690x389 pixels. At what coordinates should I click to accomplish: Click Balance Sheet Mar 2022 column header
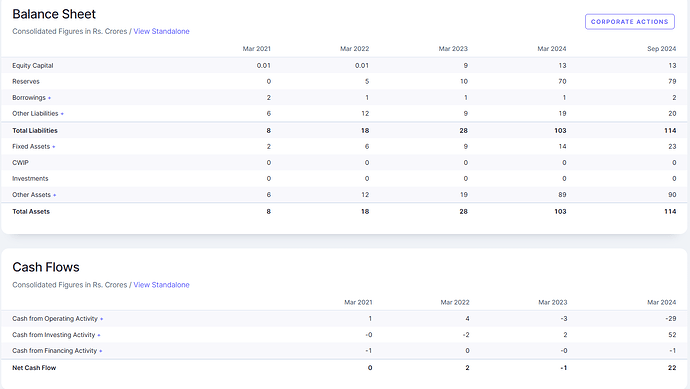[x=355, y=49]
